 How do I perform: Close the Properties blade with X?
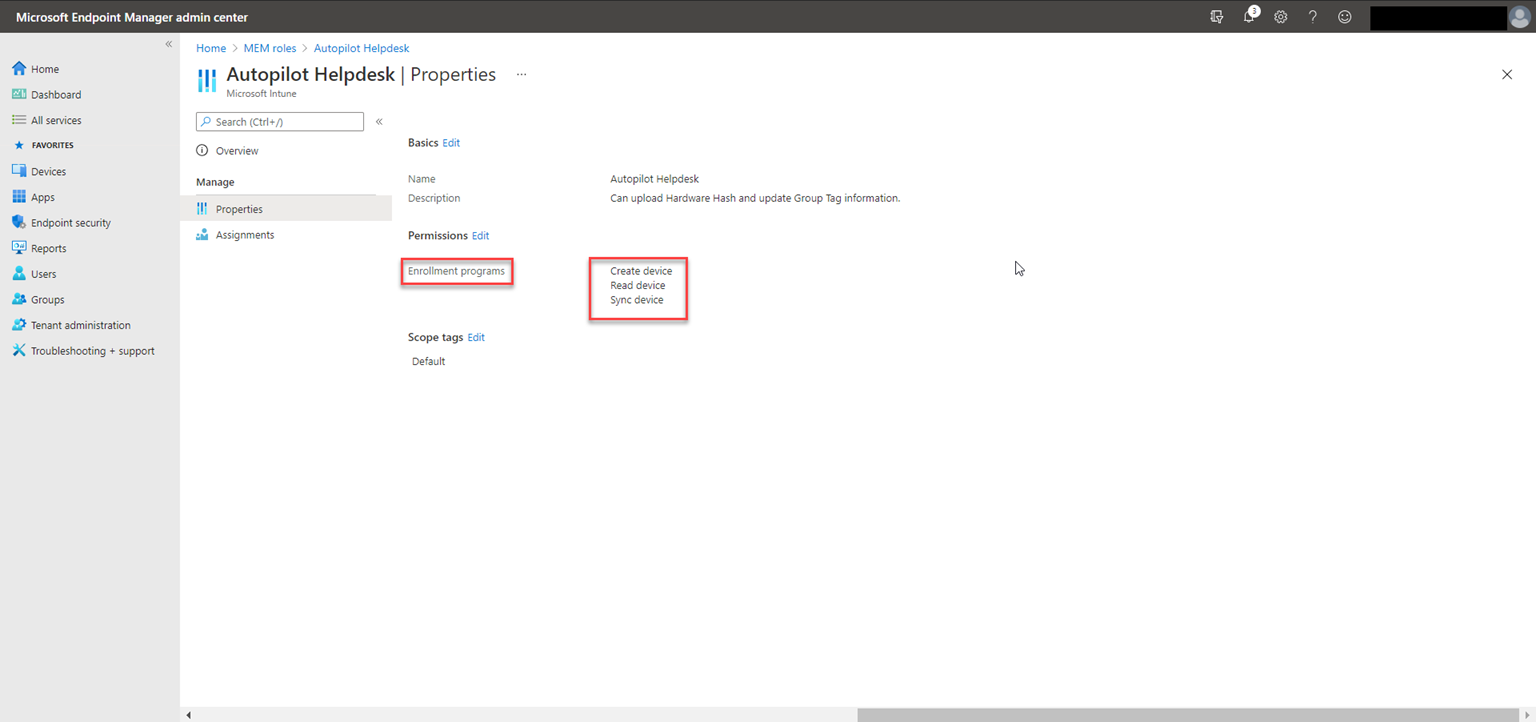click(1507, 75)
